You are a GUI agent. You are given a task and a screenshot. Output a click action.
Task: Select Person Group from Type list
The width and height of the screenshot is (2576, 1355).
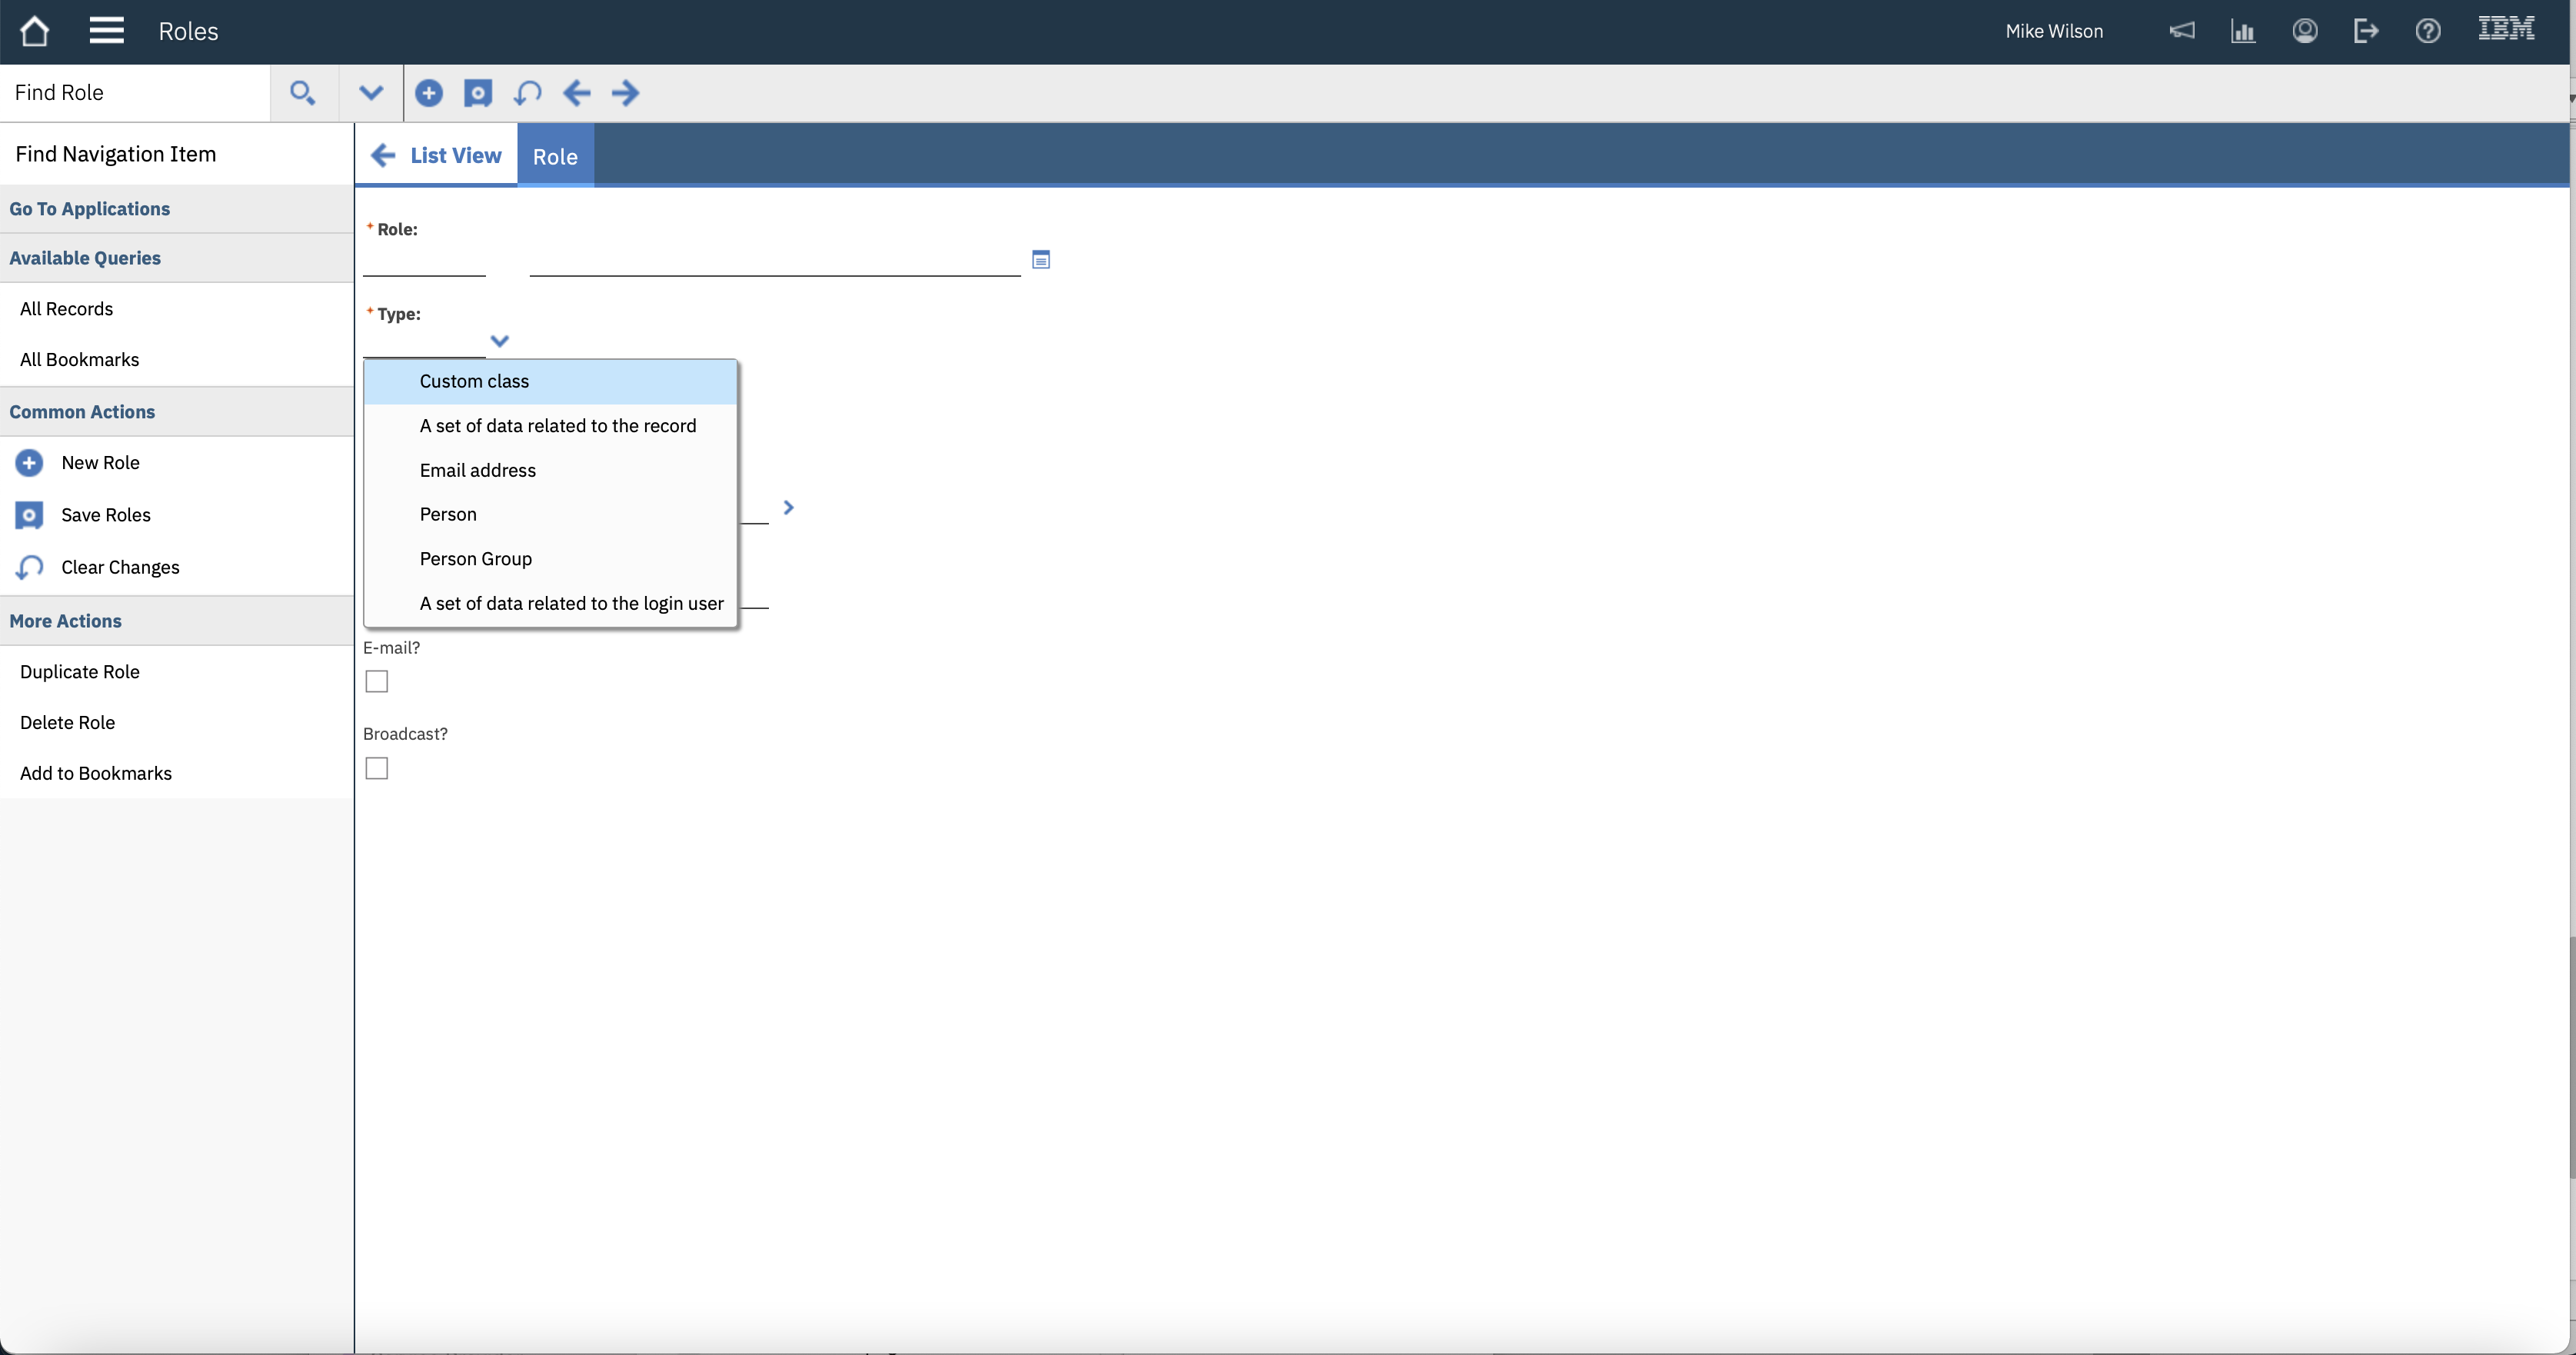(x=475, y=559)
